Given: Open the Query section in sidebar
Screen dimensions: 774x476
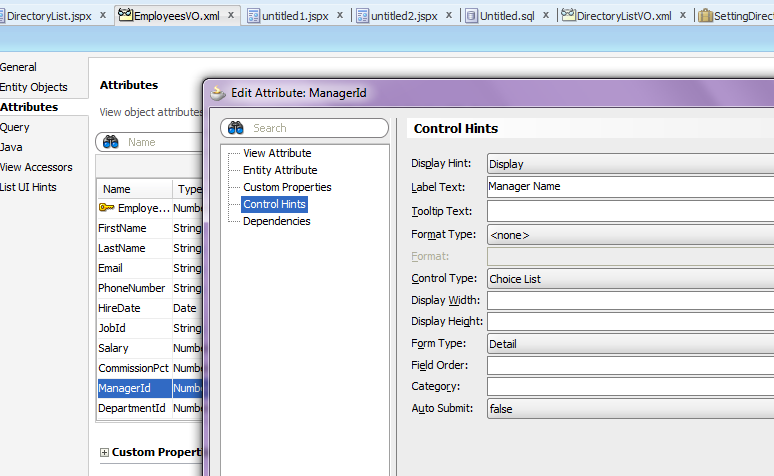Looking at the screenshot, I should coord(15,127).
